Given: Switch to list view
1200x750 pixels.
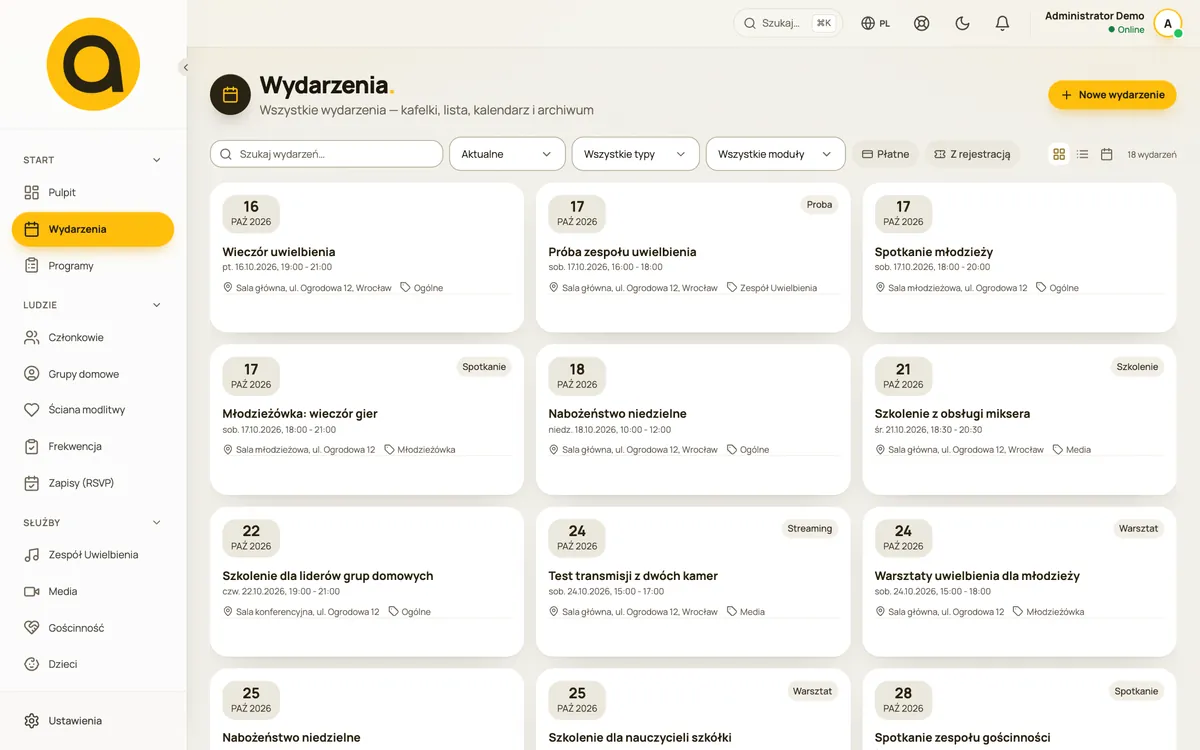Looking at the screenshot, I should pos(1083,154).
